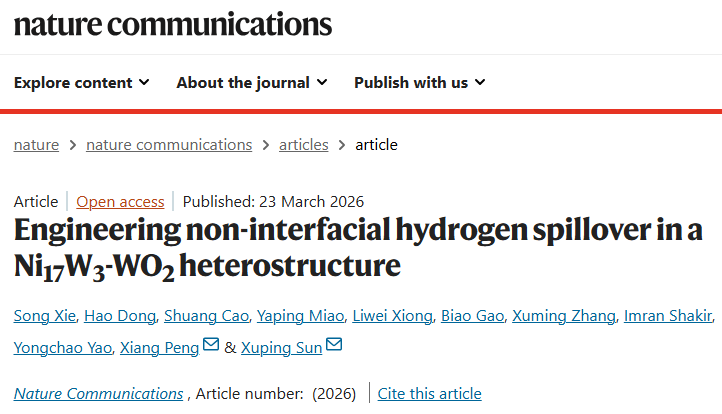Navigate to articles breadcrumb
This screenshot has width=722, height=414.
click(x=303, y=145)
